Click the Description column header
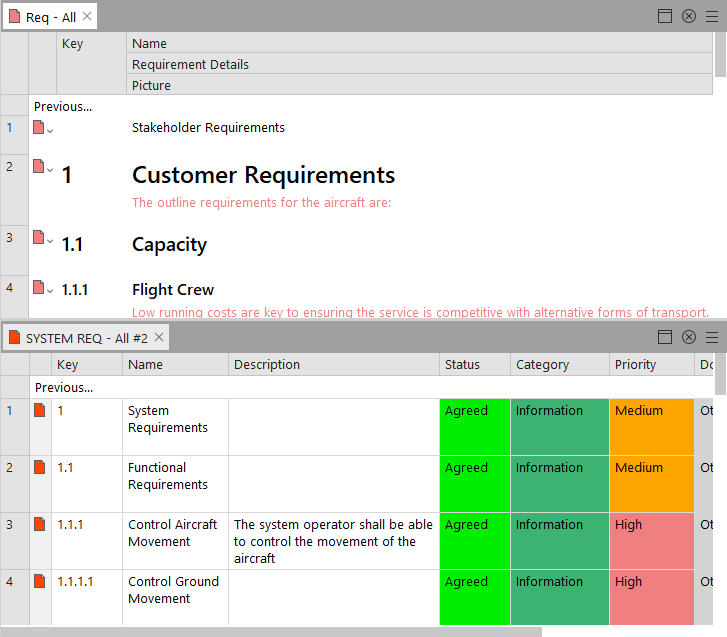727x637 pixels. click(334, 364)
